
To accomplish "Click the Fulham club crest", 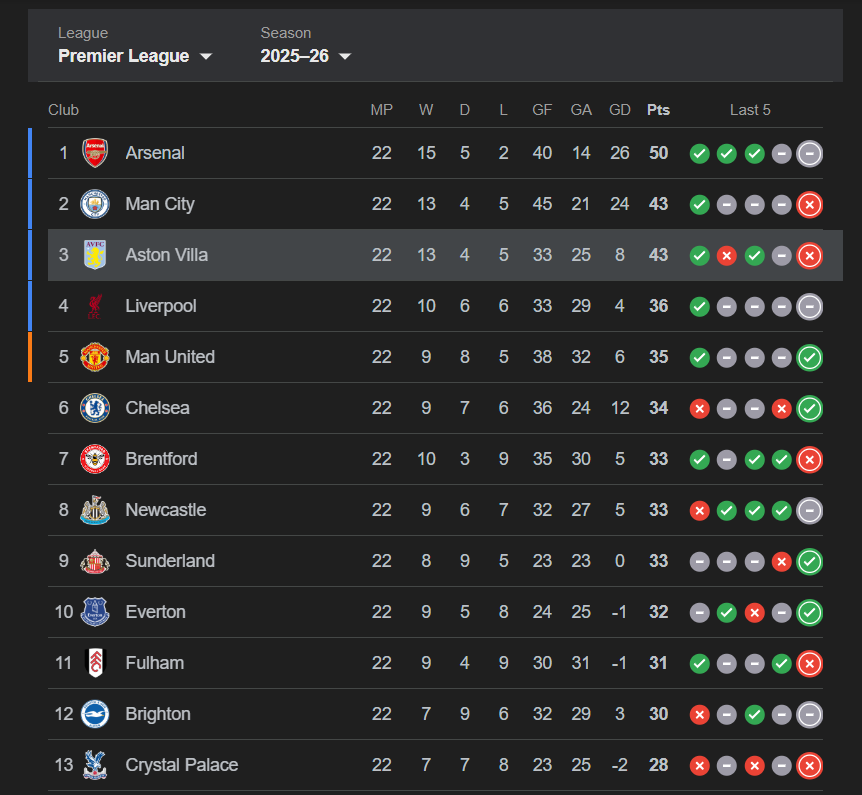I will (x=94, y=663).
